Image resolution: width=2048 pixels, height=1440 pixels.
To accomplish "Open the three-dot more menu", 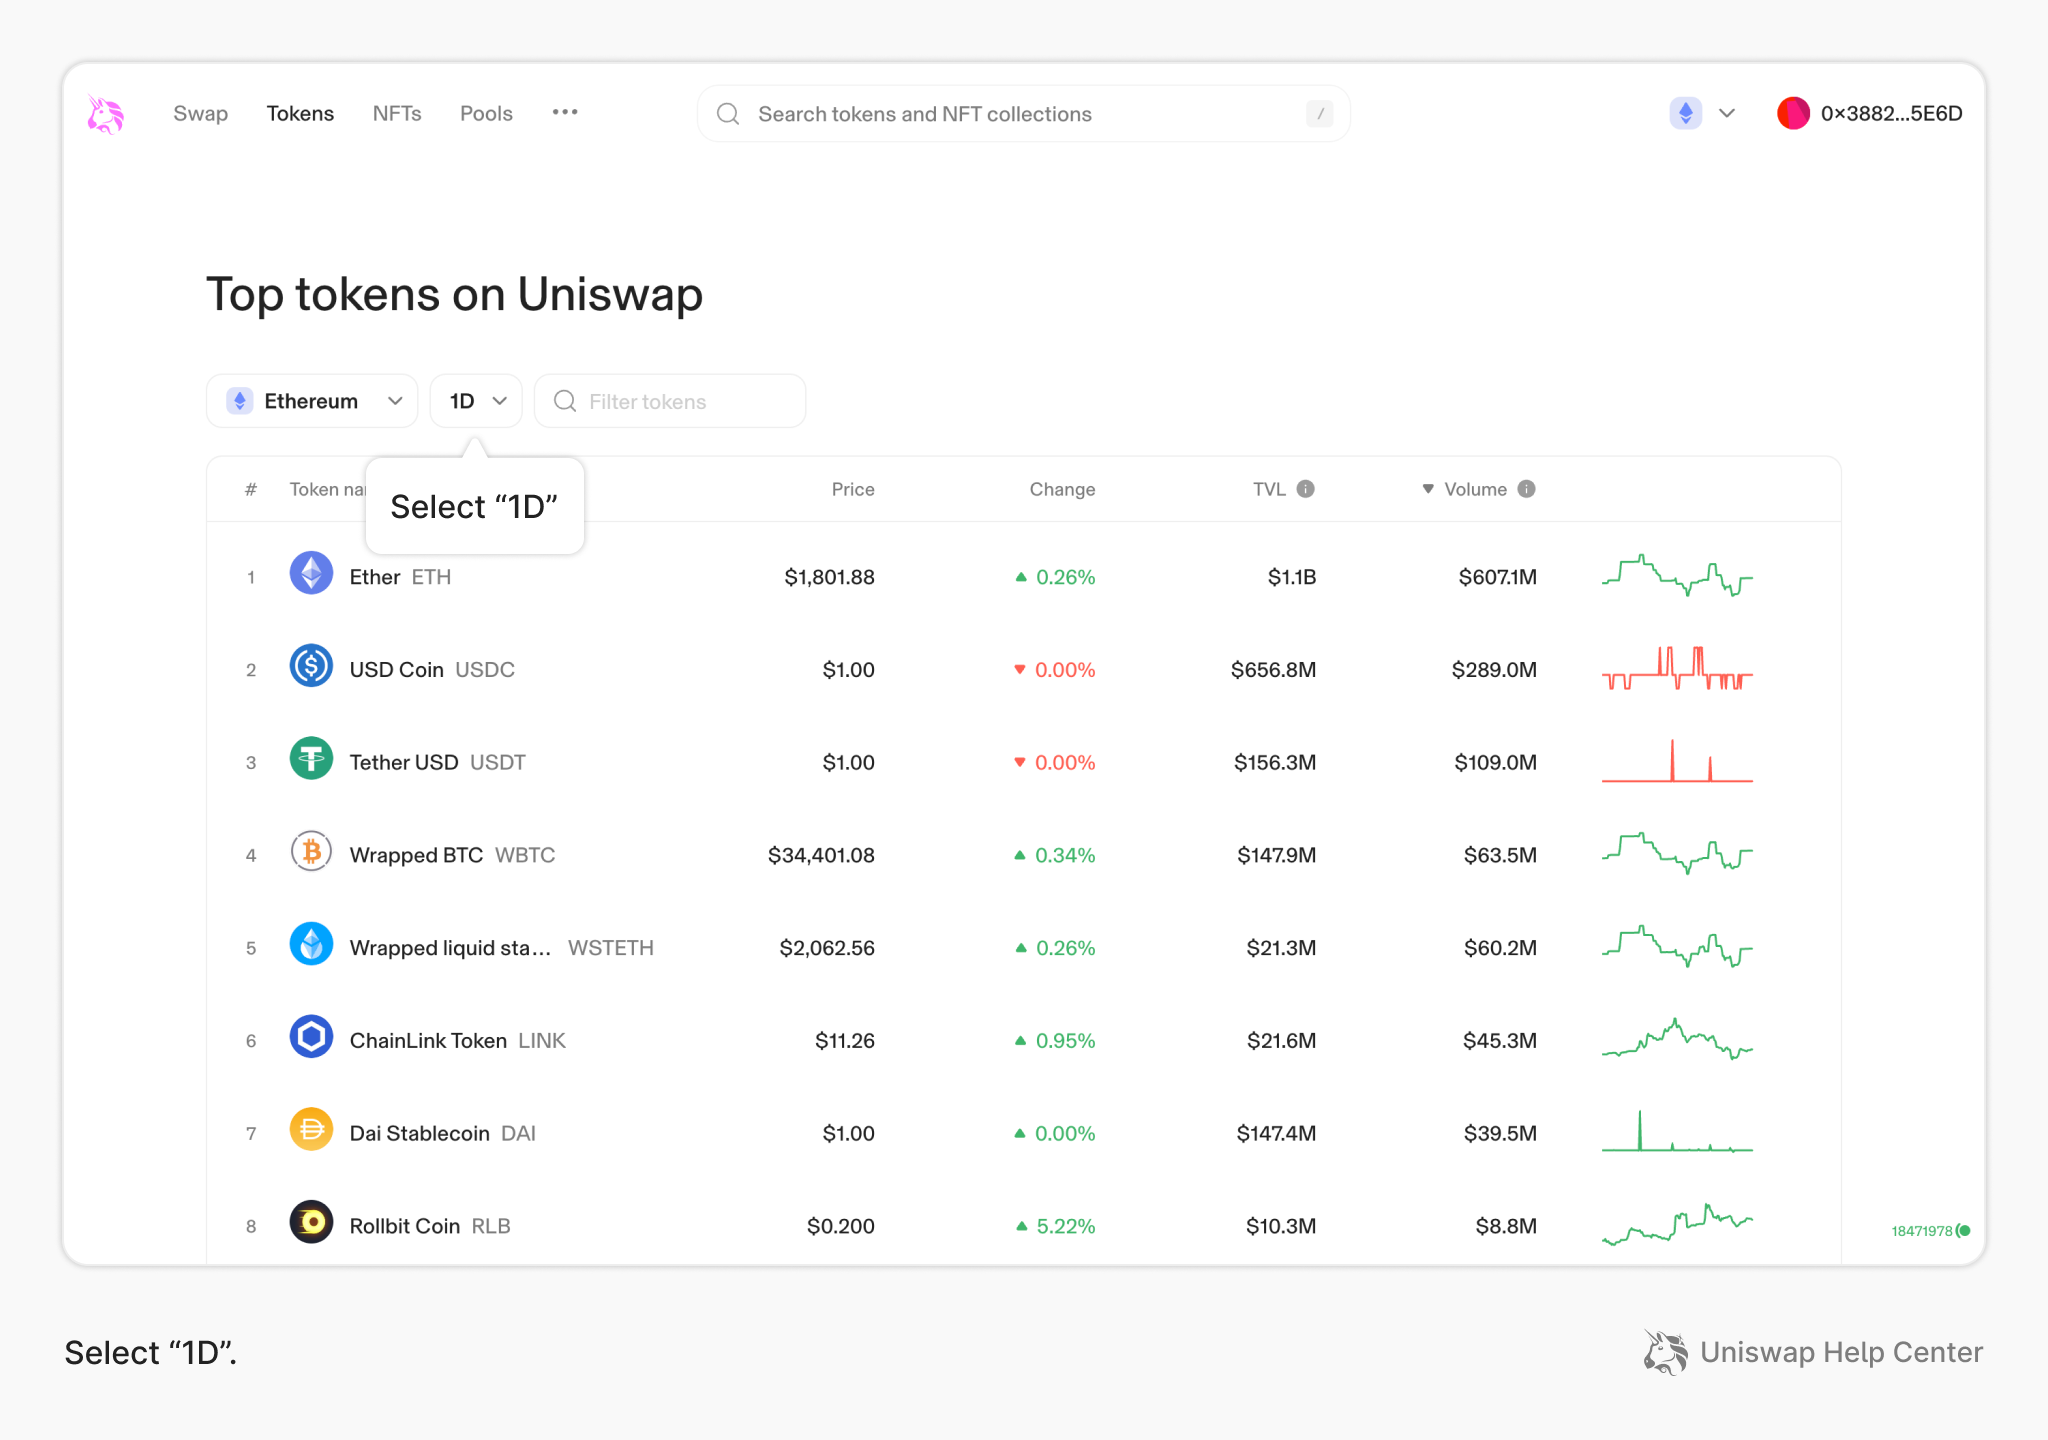I will pyautogui.click(x=565, y=112).
